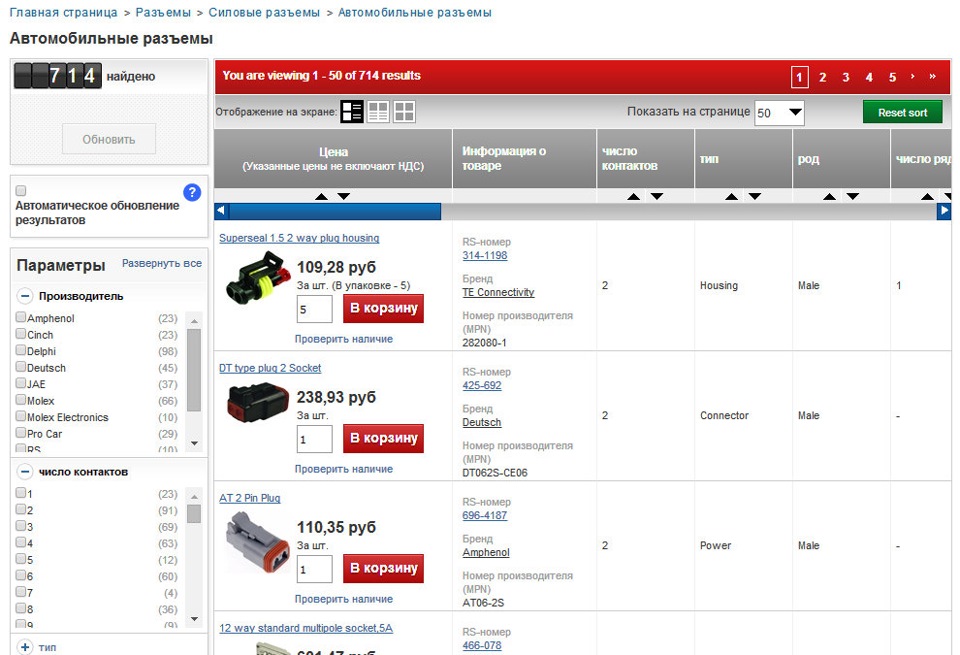Check 2 contacts filter checkbox
960x655 pixels.
(x=21, y=509)
